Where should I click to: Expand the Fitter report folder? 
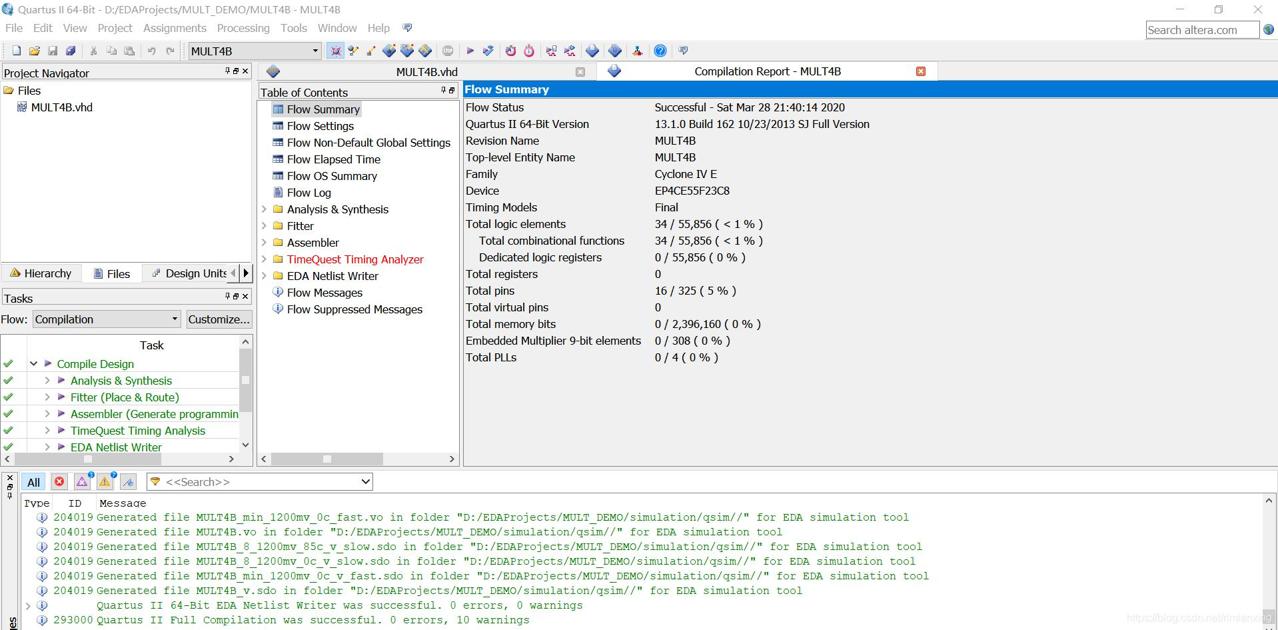point(265,226)
